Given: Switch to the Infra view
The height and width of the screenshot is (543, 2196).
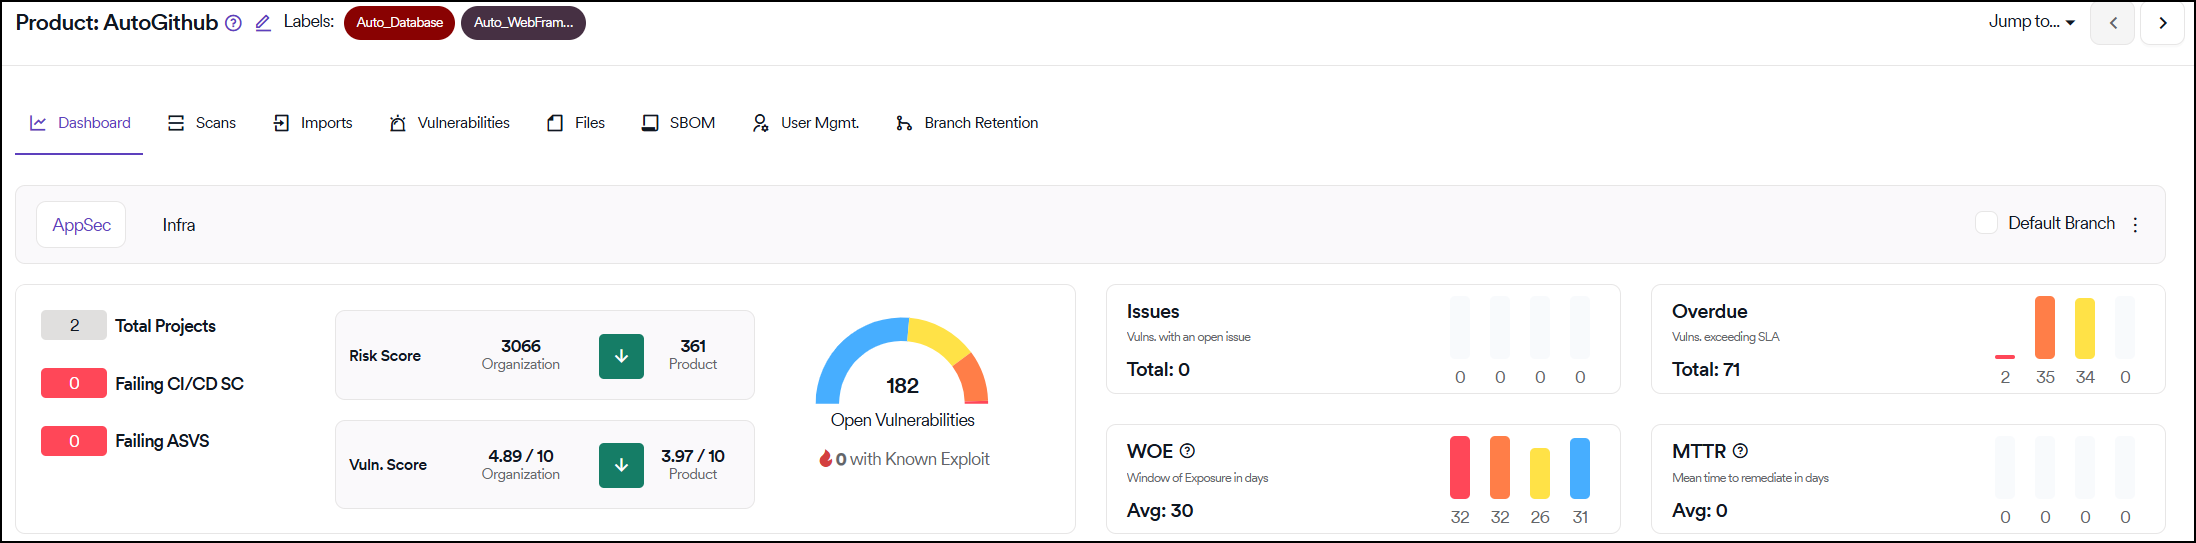Looking at the screenshot, I should point(179,225).
